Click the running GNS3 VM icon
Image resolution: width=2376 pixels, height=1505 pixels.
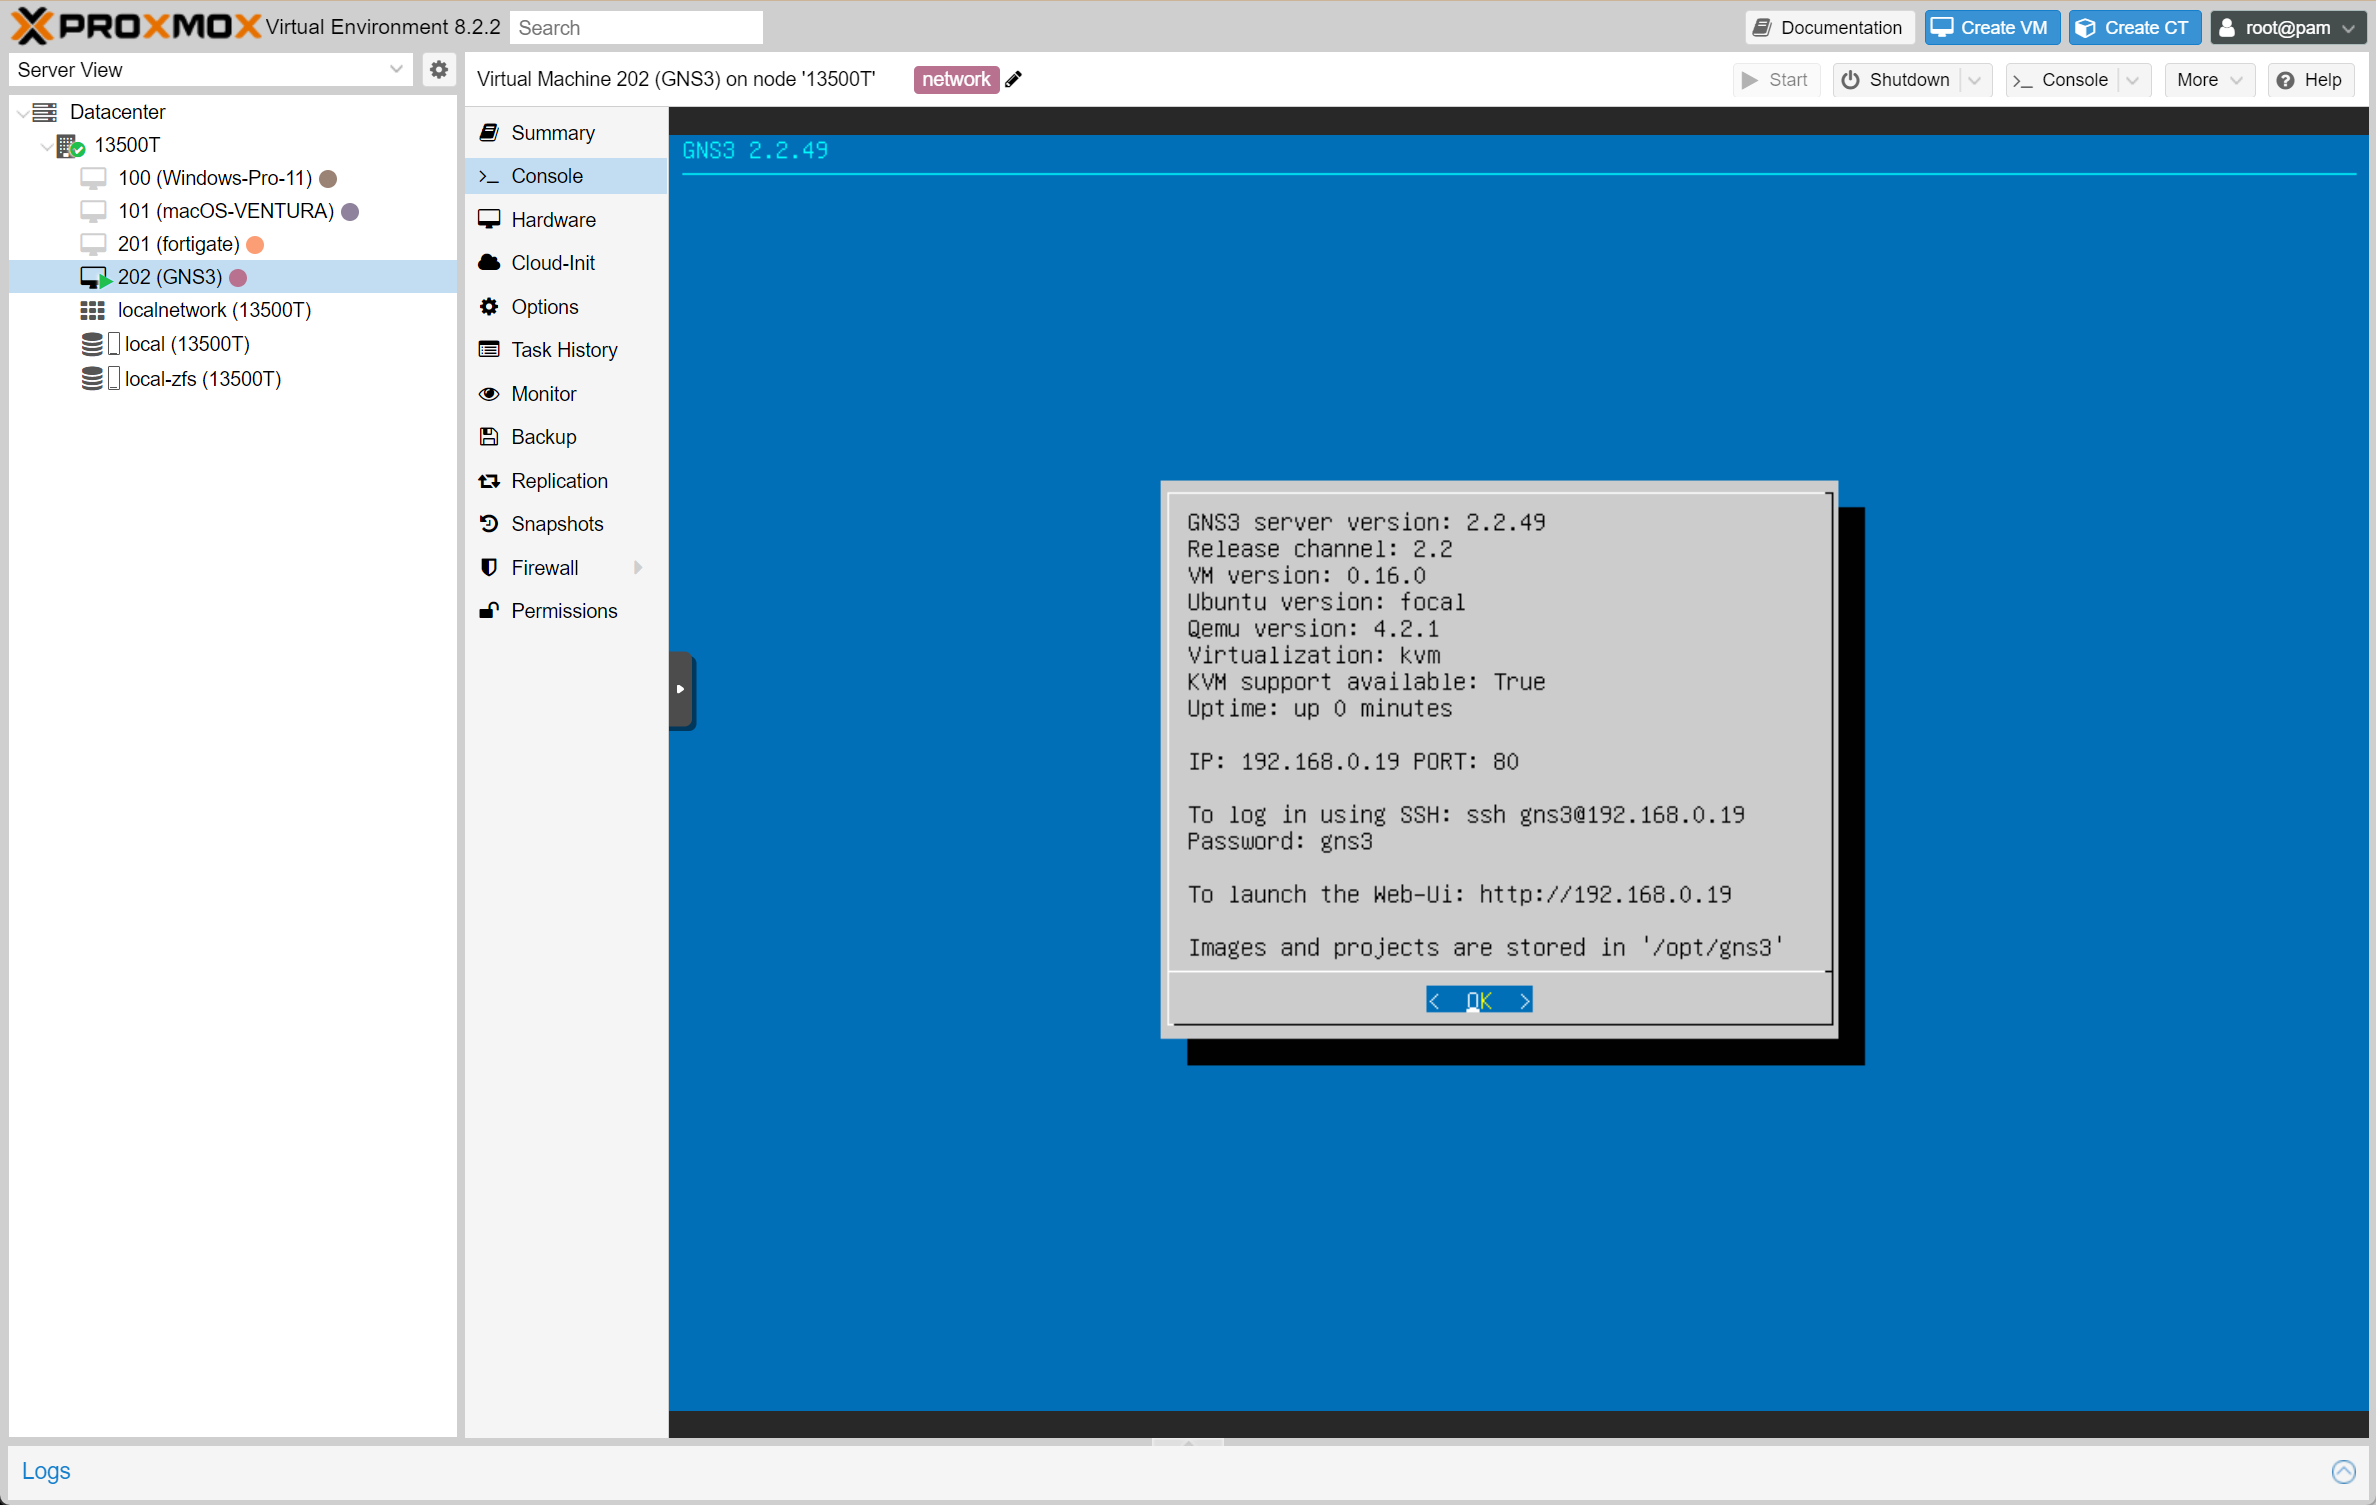[x=95, y=278]
